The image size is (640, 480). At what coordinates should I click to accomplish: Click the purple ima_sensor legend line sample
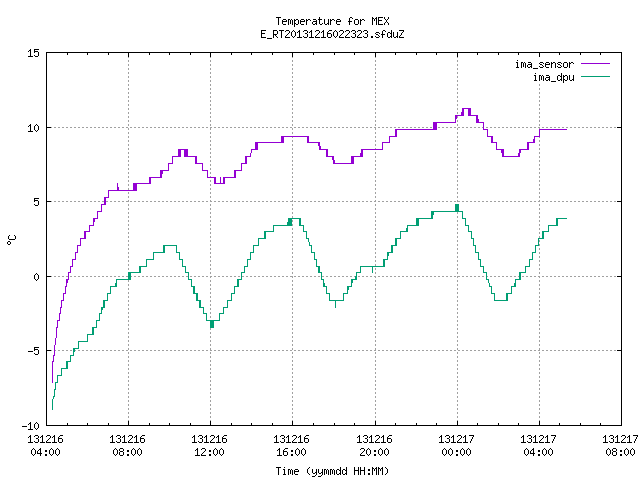[595, 64]
